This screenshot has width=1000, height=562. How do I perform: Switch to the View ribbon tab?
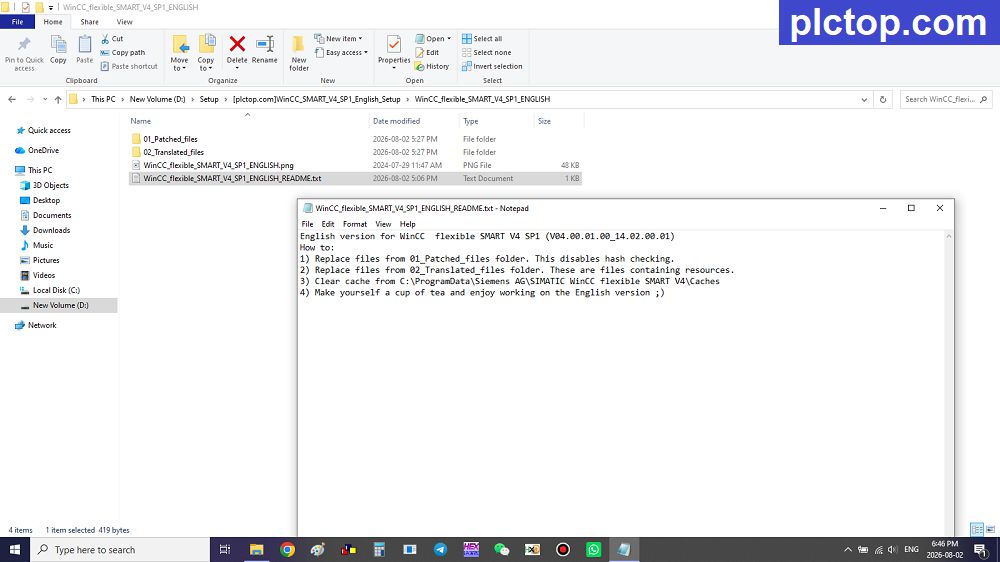pyautogui.click(x=124, y=22)
